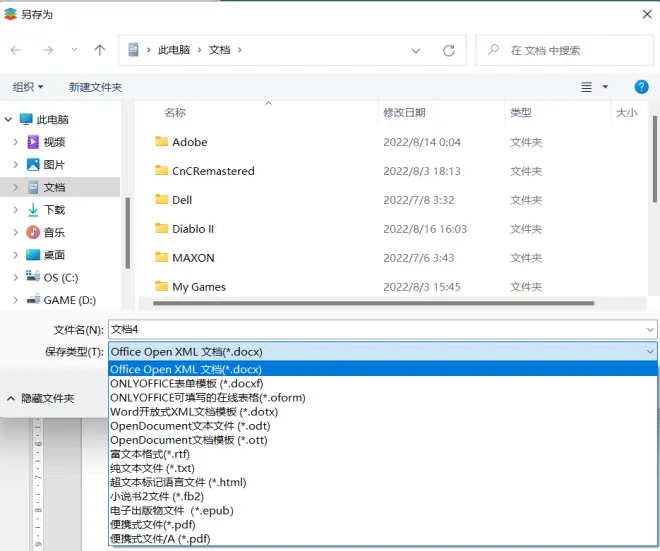660x551 pixels.
Task: Expand the 图片 tree node
Action: pos(16,165)
